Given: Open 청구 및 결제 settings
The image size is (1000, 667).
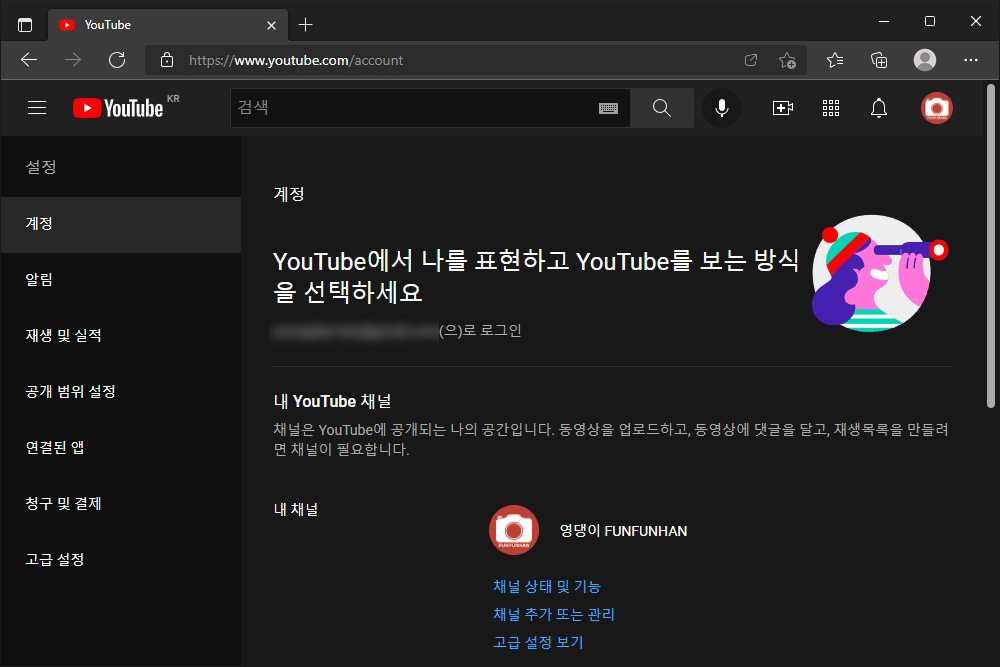Looking at the screenshot, I should (121, 504).
